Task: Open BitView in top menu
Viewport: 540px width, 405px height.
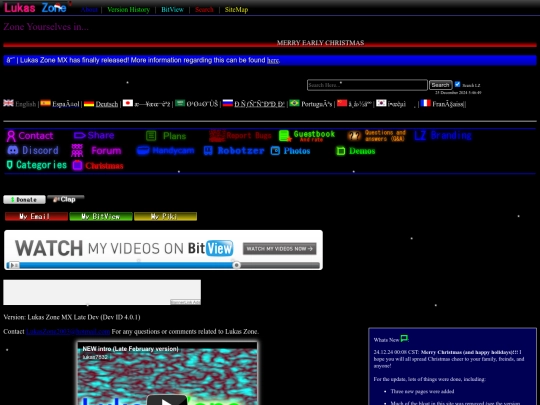Action: (x=173, y=10)
